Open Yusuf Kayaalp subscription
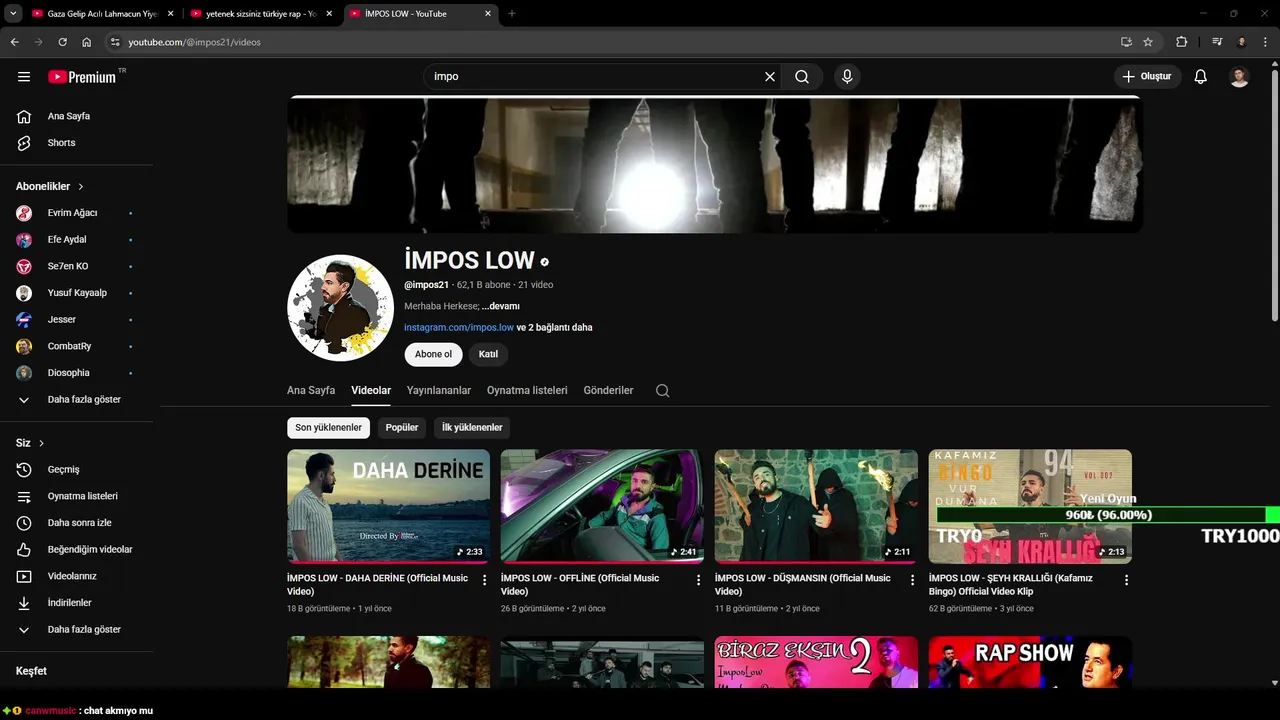Image resolution: width=1280 pixels, height=720 pixels. [x=77, y=293]
